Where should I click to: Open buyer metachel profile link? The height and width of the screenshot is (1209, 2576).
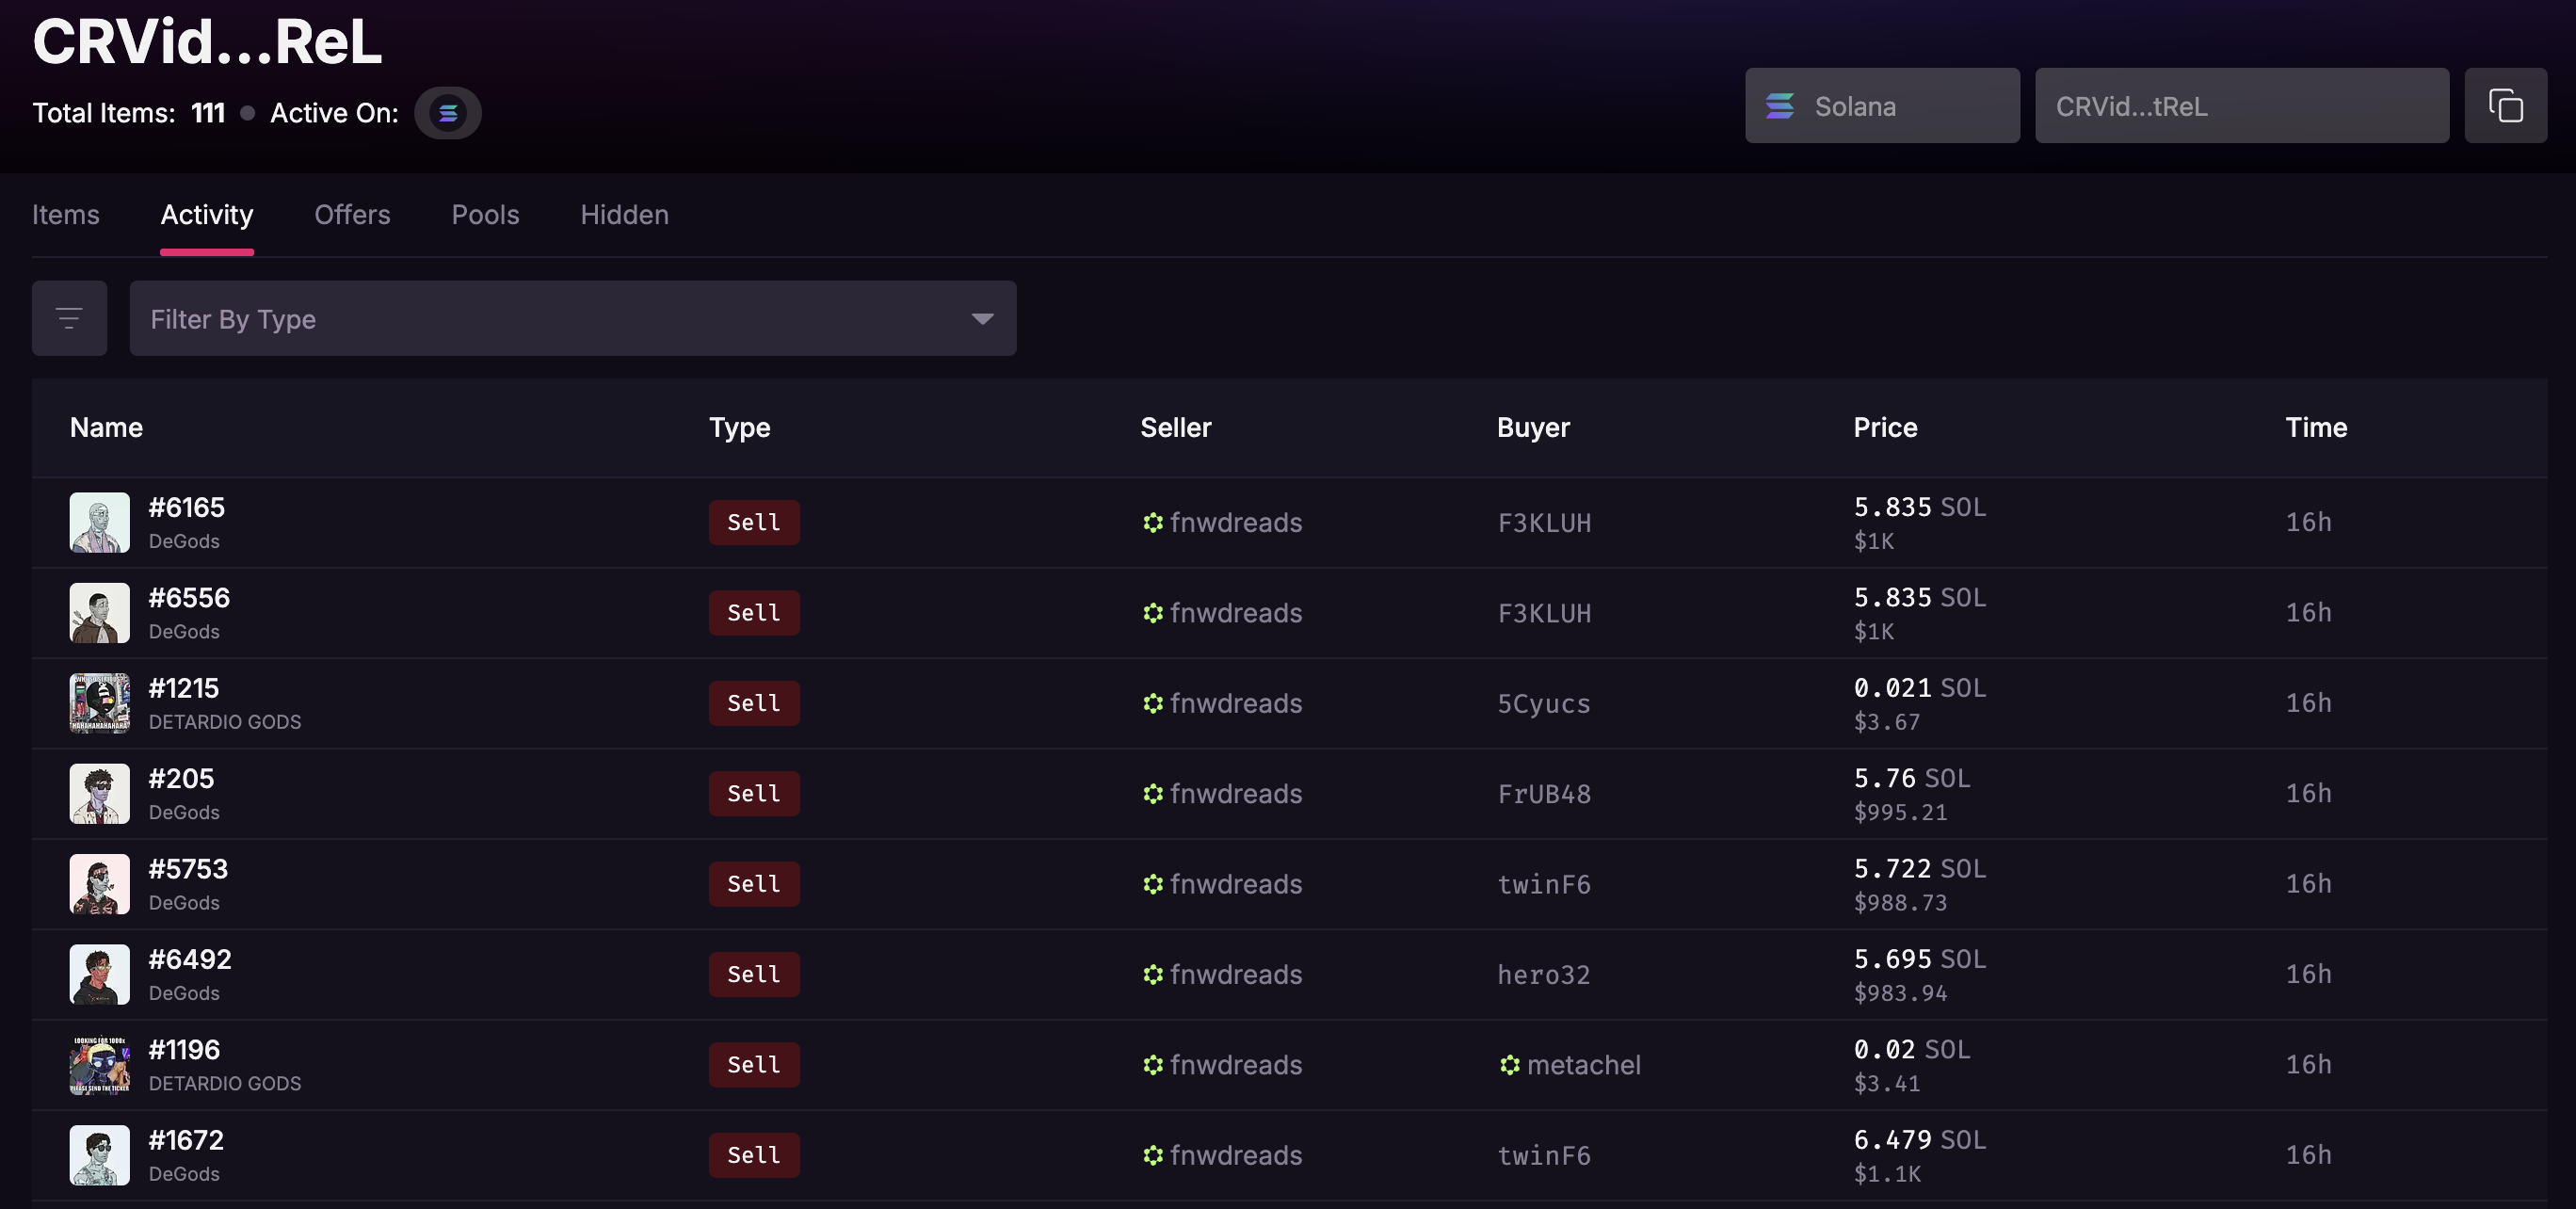(x=1583, y=1065)
